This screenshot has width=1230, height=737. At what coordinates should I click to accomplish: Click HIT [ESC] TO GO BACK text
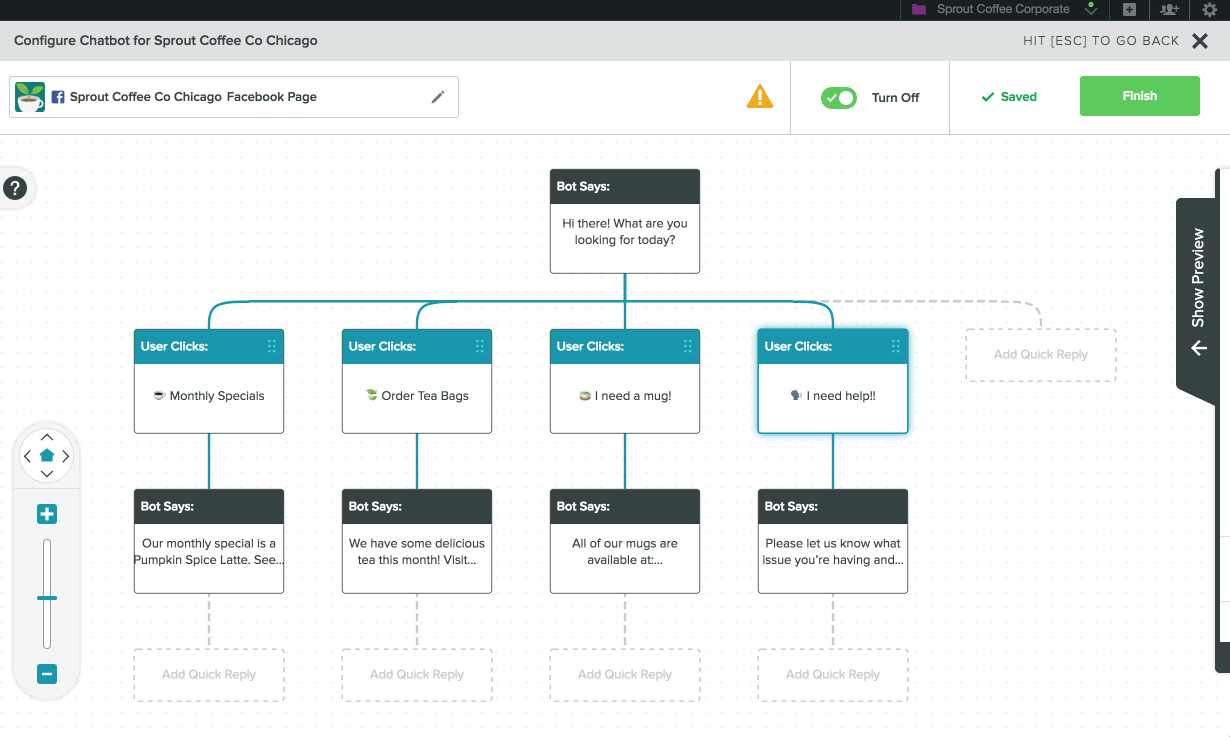click(1101, 41)
